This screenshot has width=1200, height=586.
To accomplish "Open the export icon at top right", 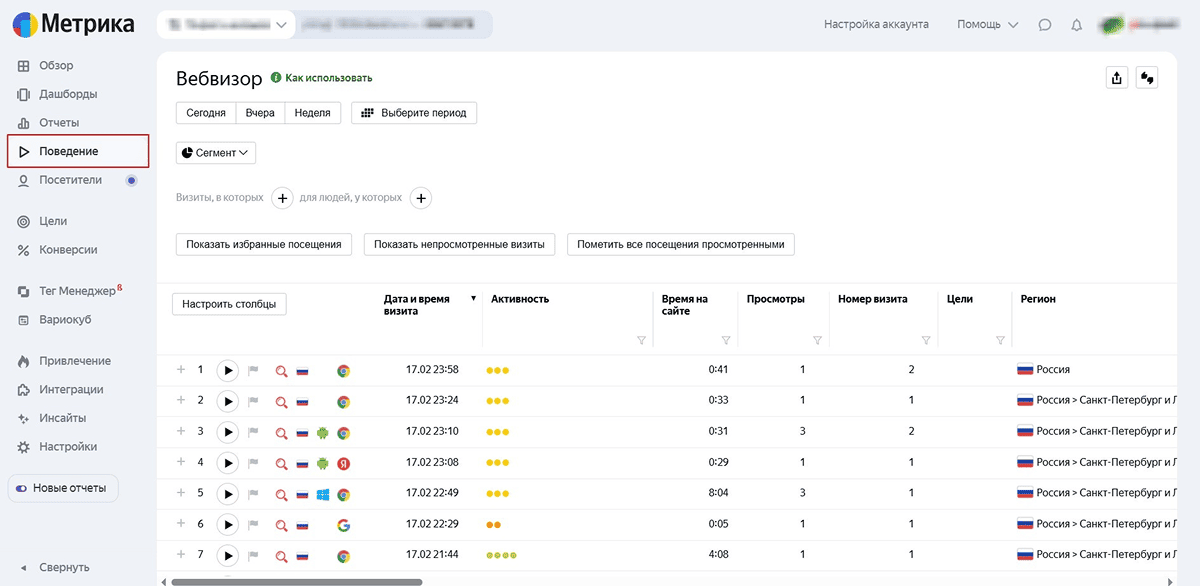I will point(1117,78).
